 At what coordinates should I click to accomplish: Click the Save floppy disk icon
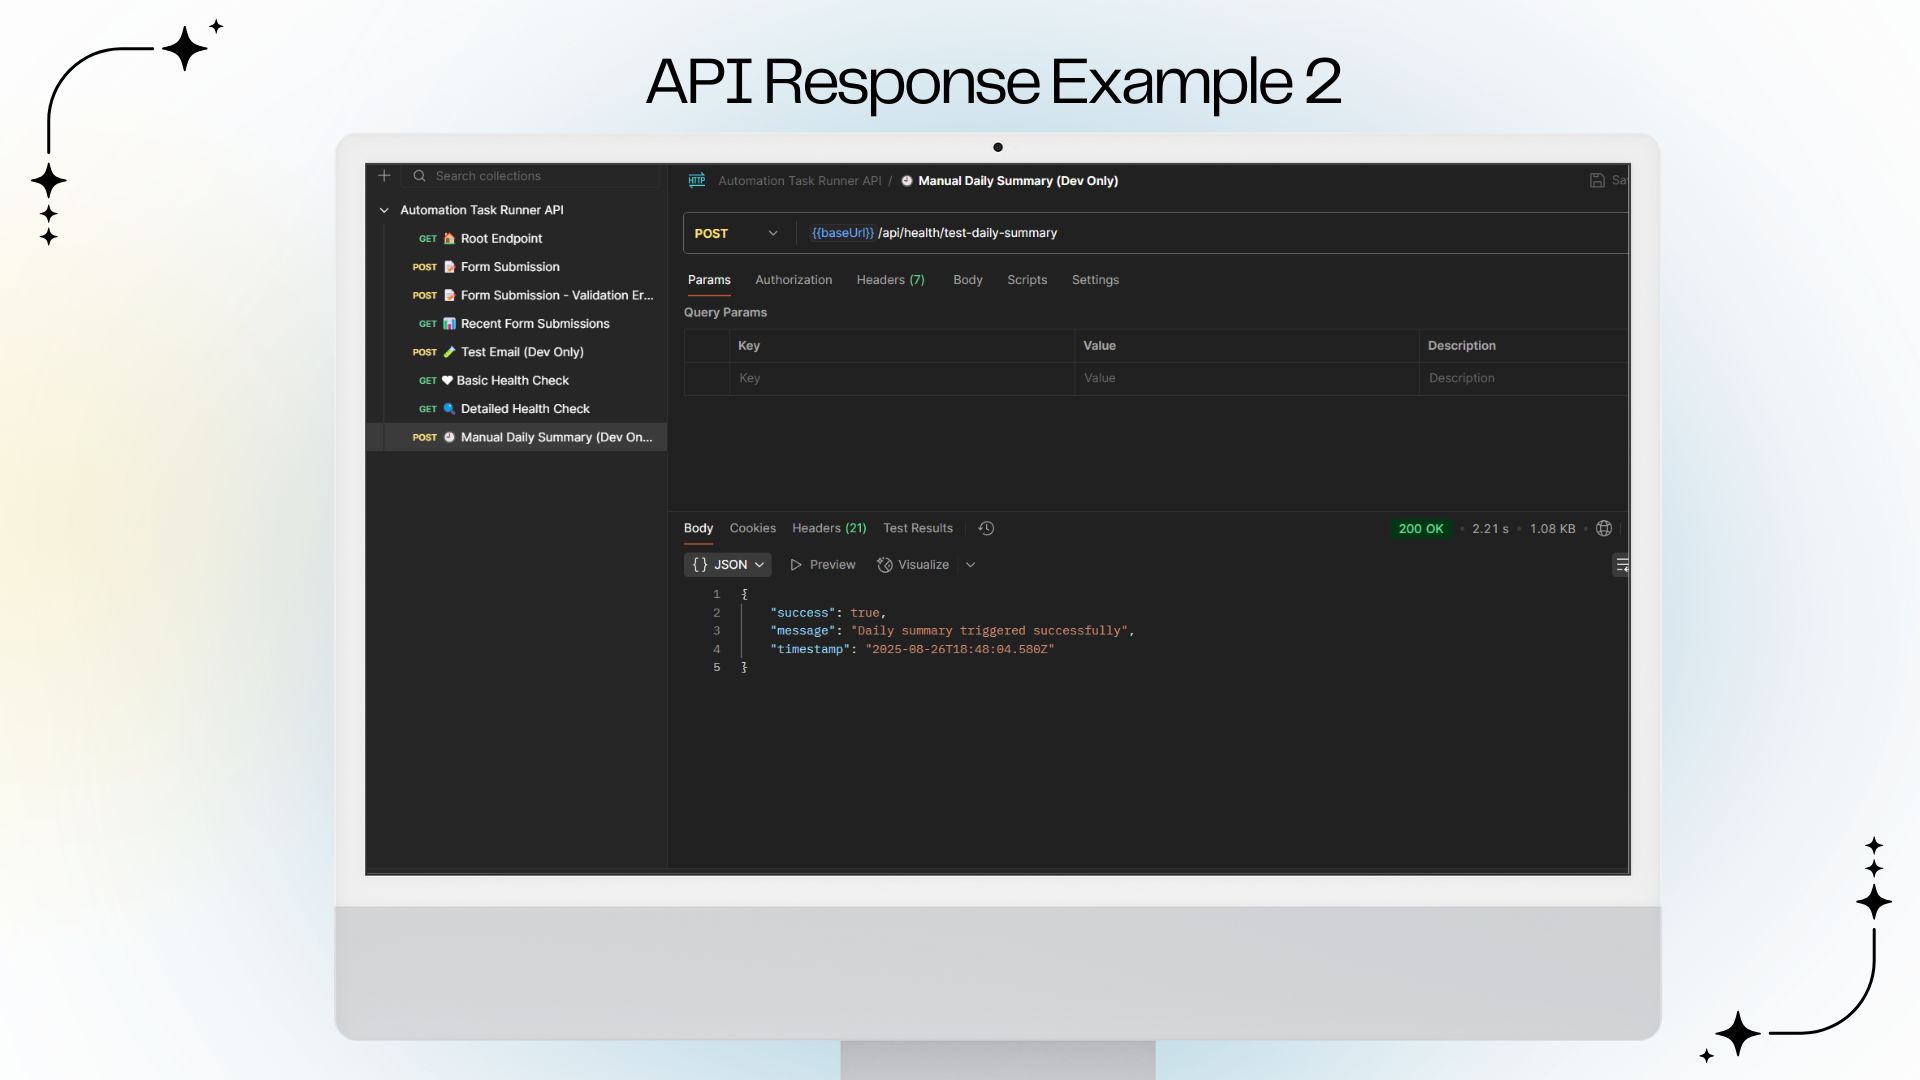1597,180
